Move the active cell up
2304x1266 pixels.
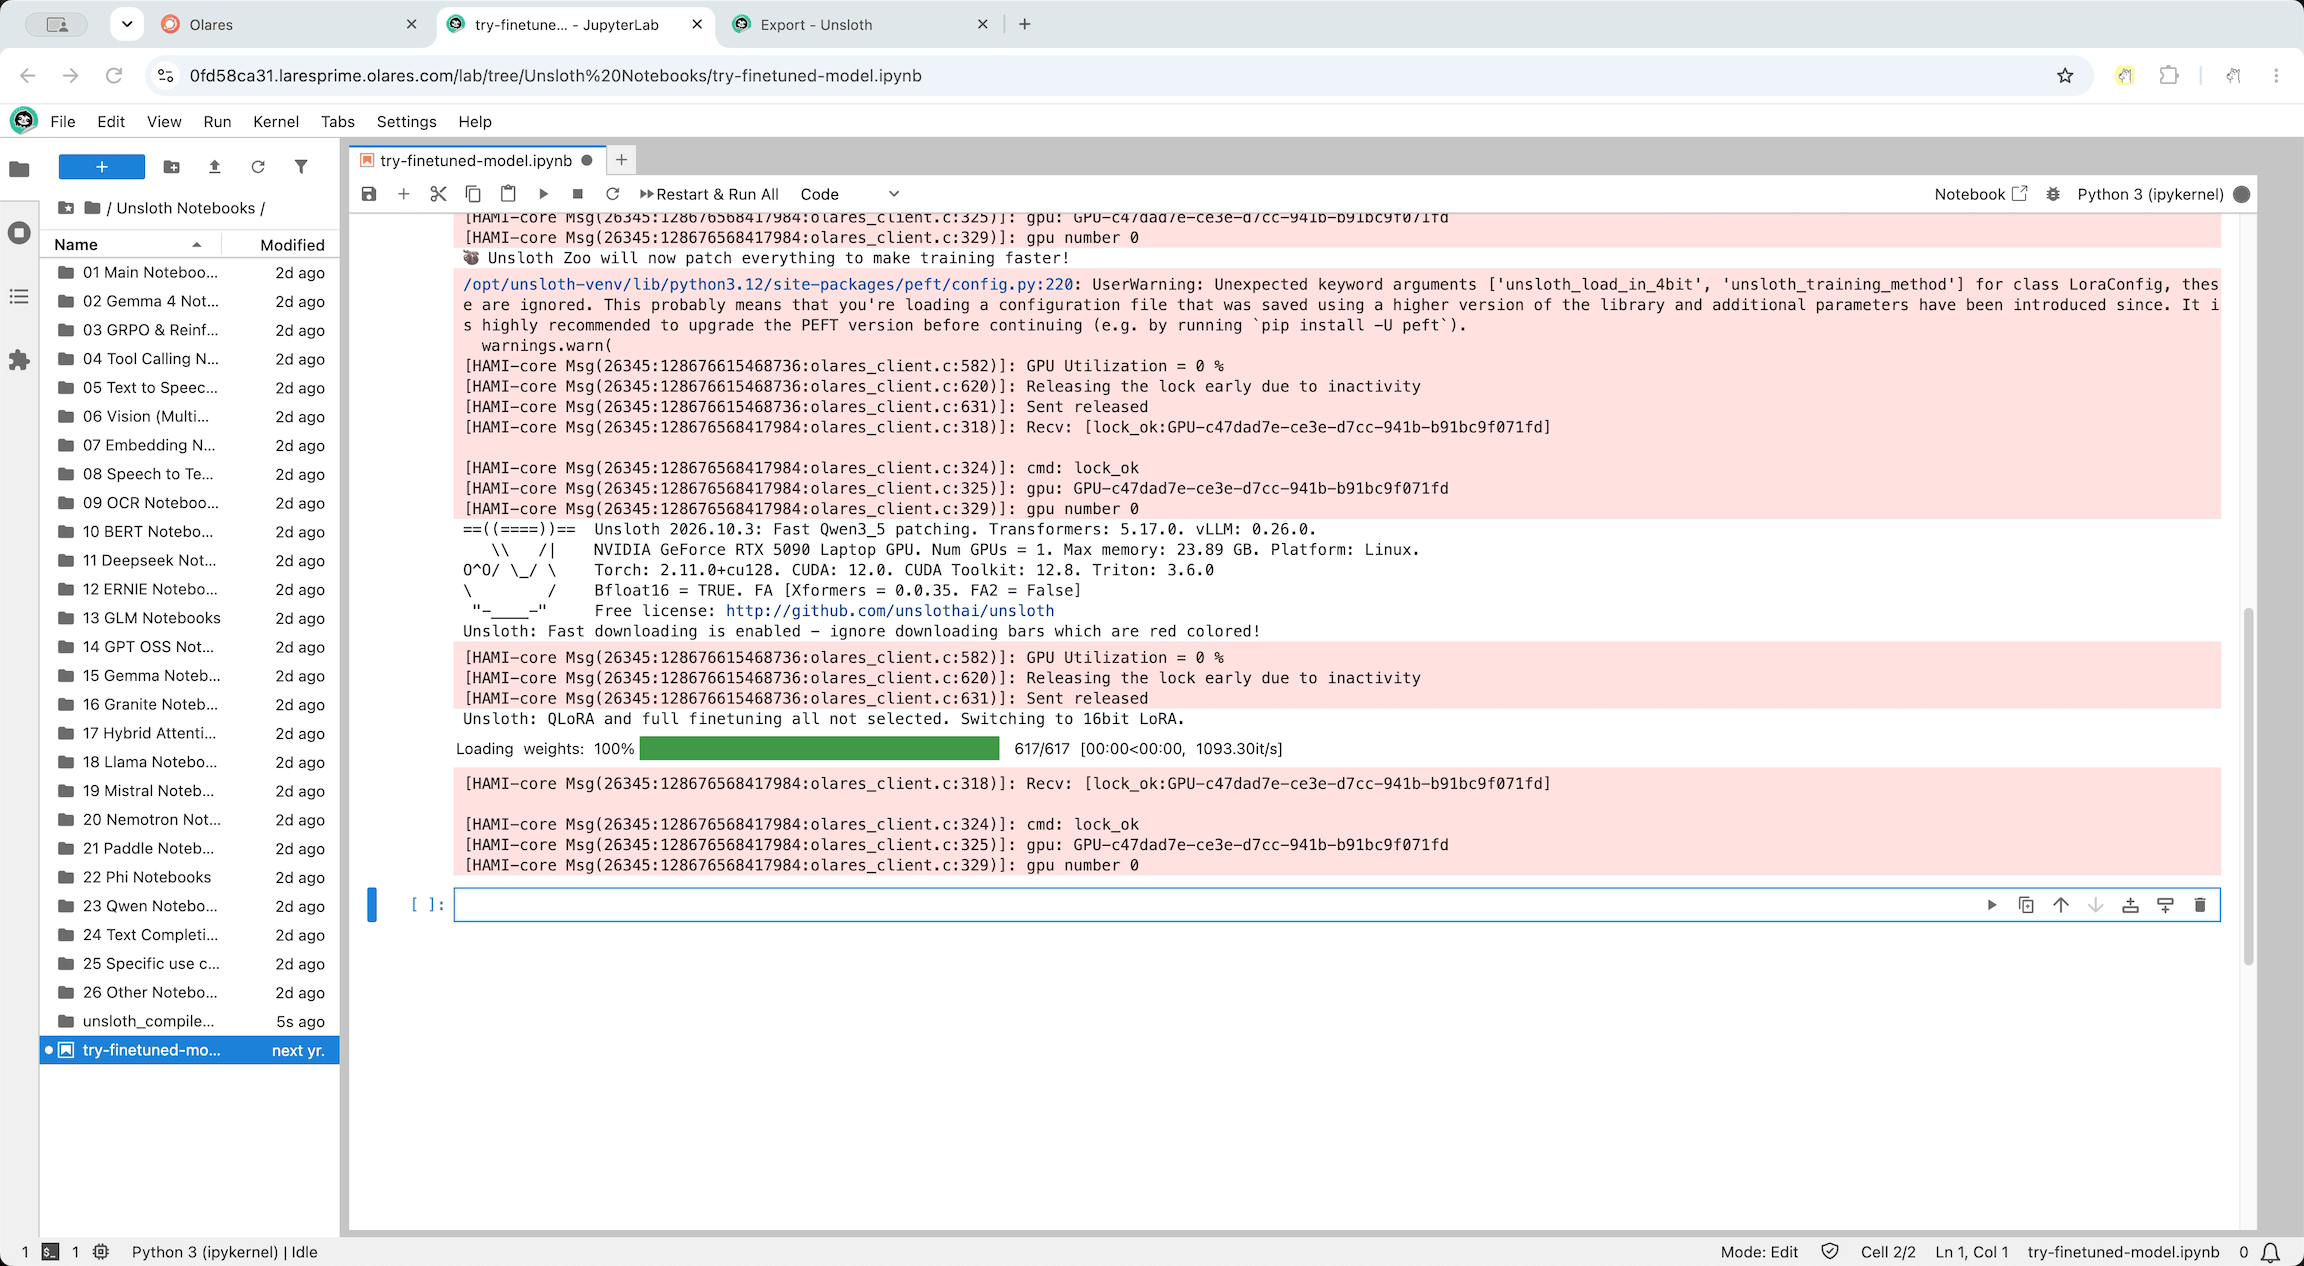(x=2061, y=905)
